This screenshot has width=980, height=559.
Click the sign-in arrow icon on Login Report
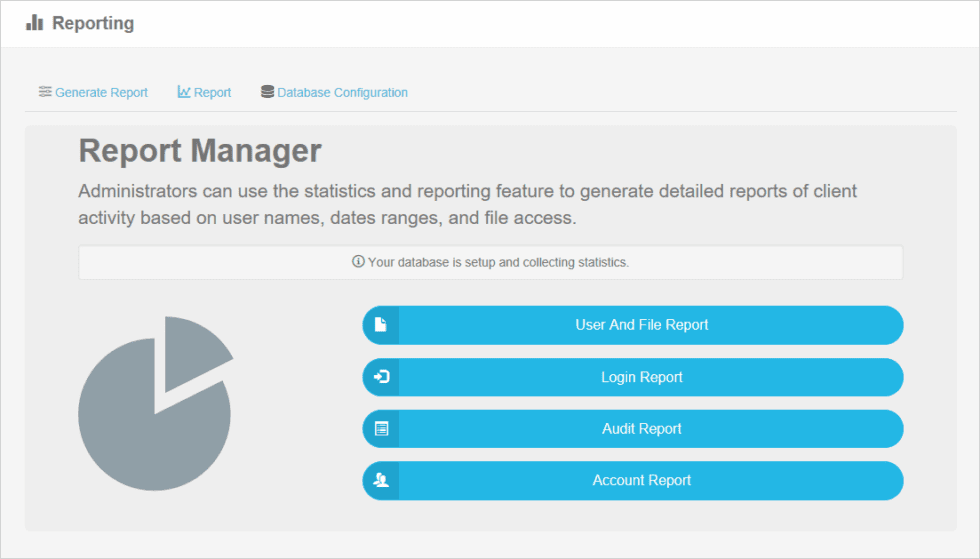point(381,376)
